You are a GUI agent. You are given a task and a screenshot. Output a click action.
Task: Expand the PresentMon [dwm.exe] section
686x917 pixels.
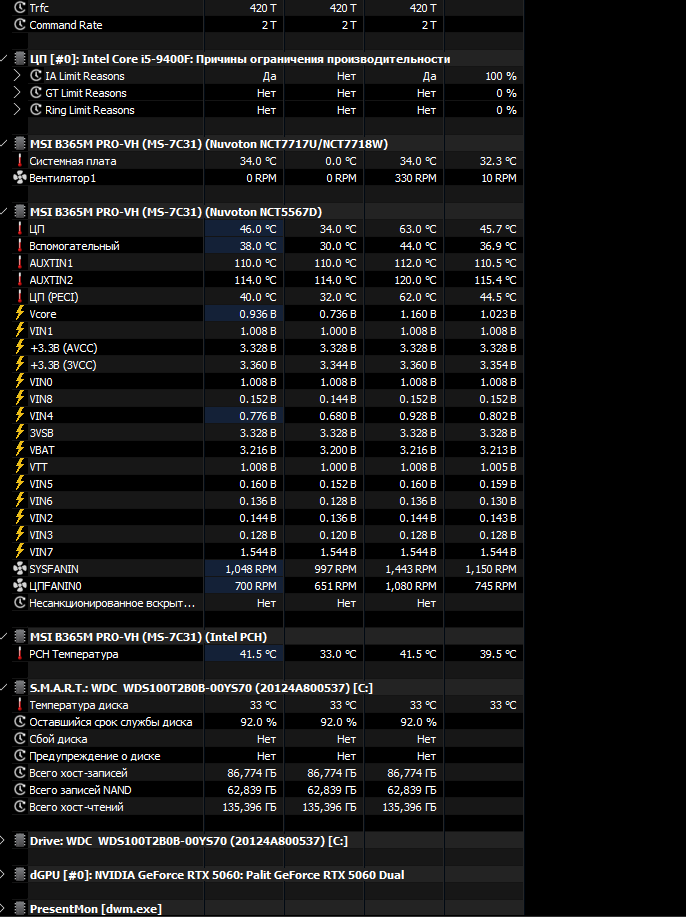3,909
